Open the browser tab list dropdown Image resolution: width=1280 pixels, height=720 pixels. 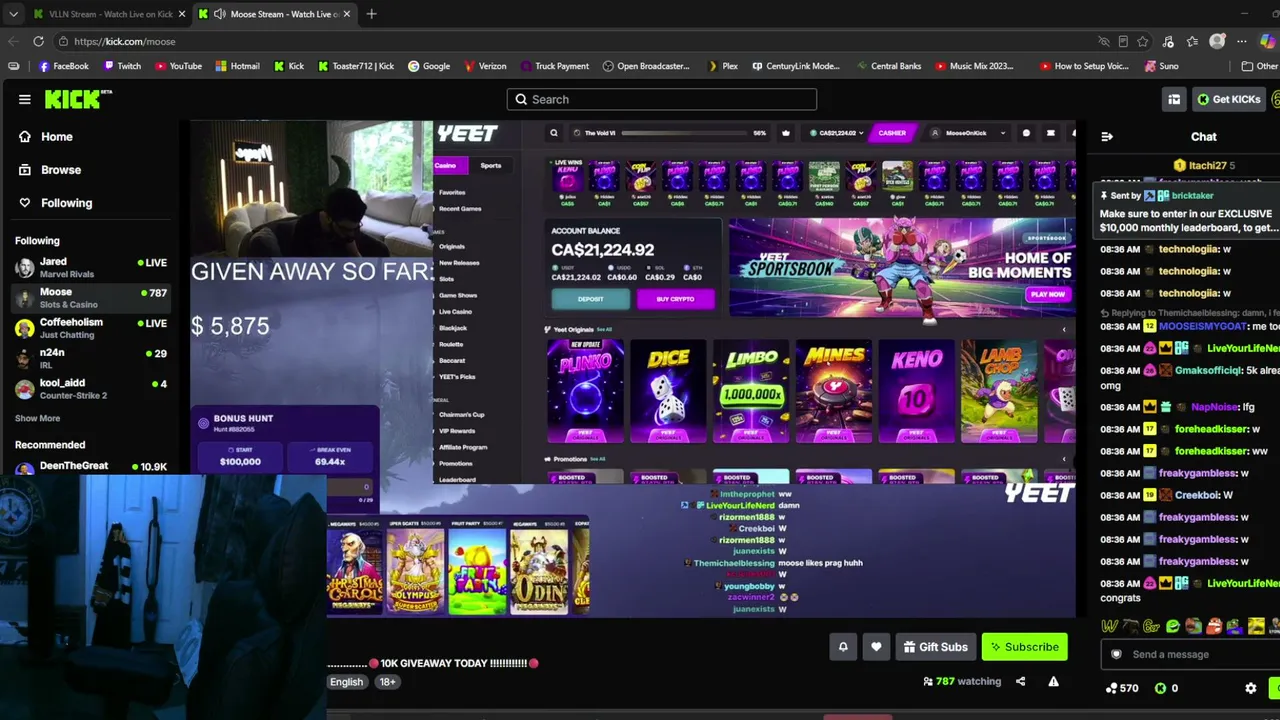(12, 14)
